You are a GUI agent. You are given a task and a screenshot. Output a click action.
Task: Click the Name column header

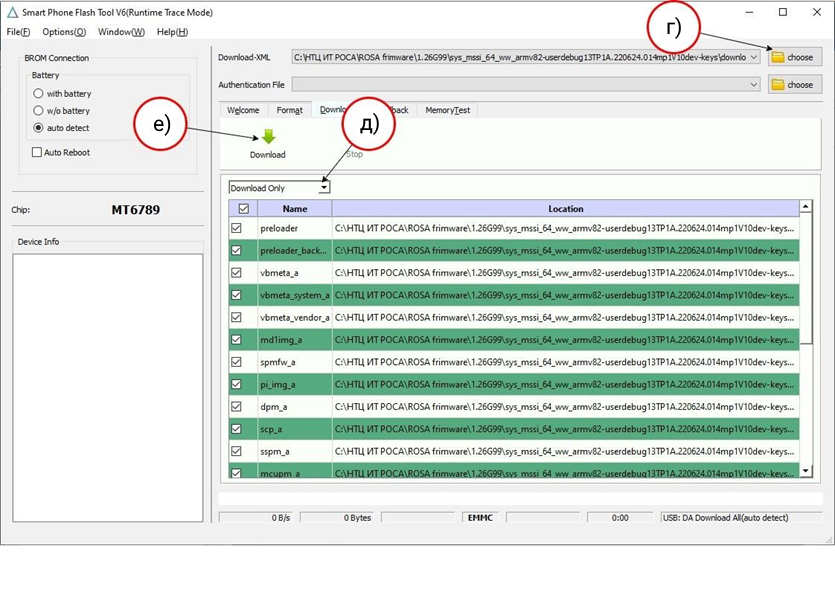pos(294,209)
